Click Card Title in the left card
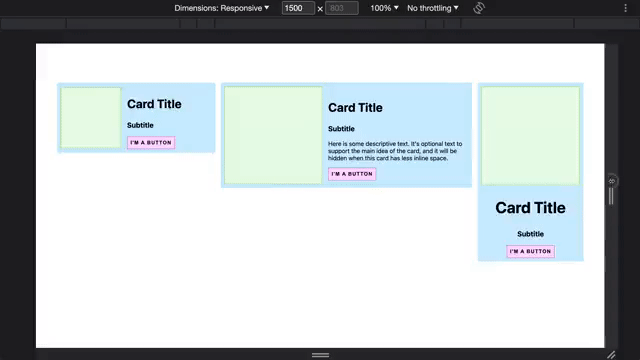Viewport: 640px width, 360px height. tap(154, 104)
